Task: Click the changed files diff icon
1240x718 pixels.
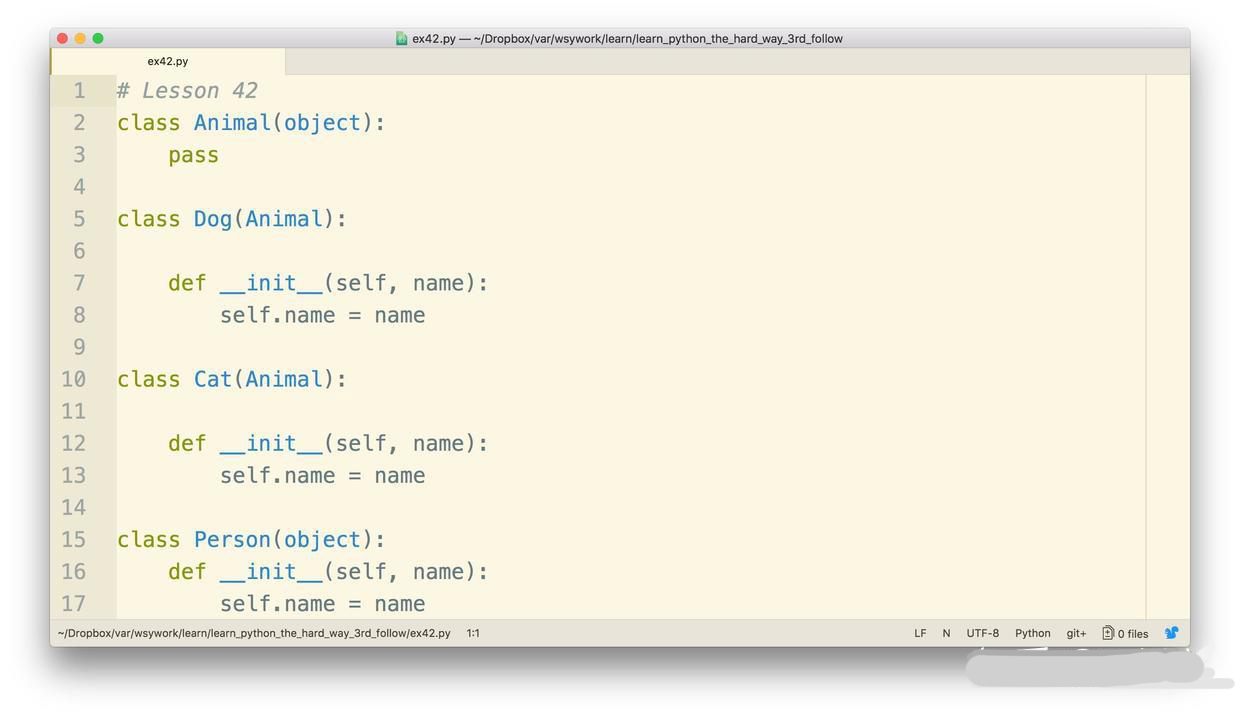Action: click(x=1108, y=633)
